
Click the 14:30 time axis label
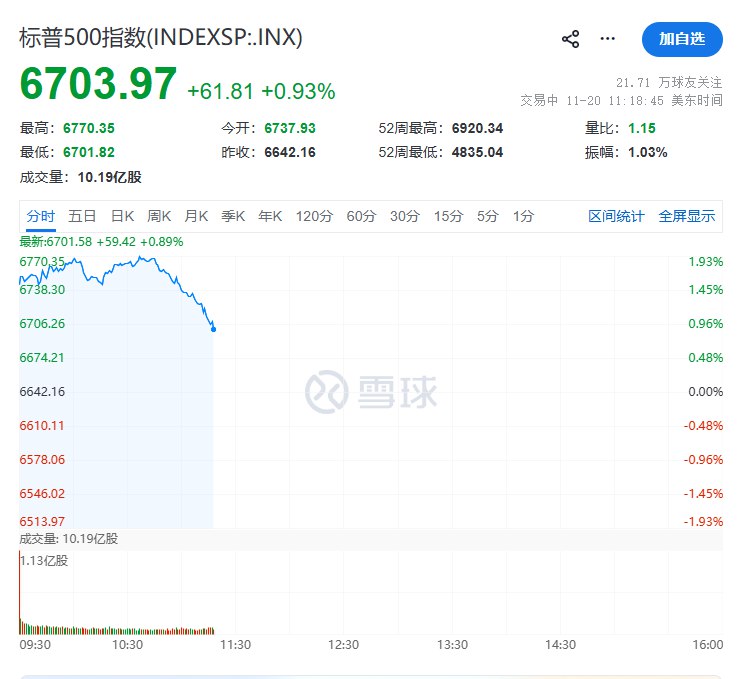coord(560,645)
